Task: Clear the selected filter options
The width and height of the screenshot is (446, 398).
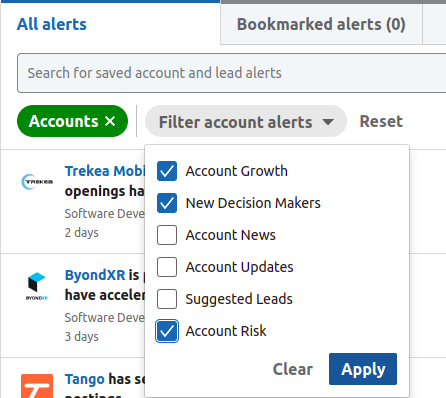Action: tap(293, 369)
